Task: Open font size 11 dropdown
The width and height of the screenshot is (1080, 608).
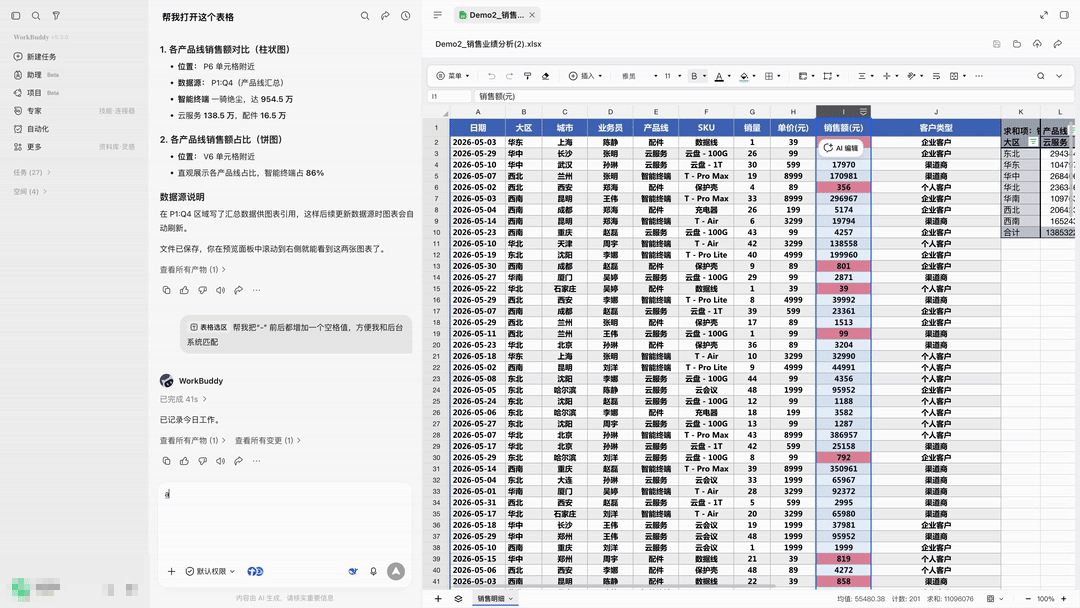Action: pos(672,76)
